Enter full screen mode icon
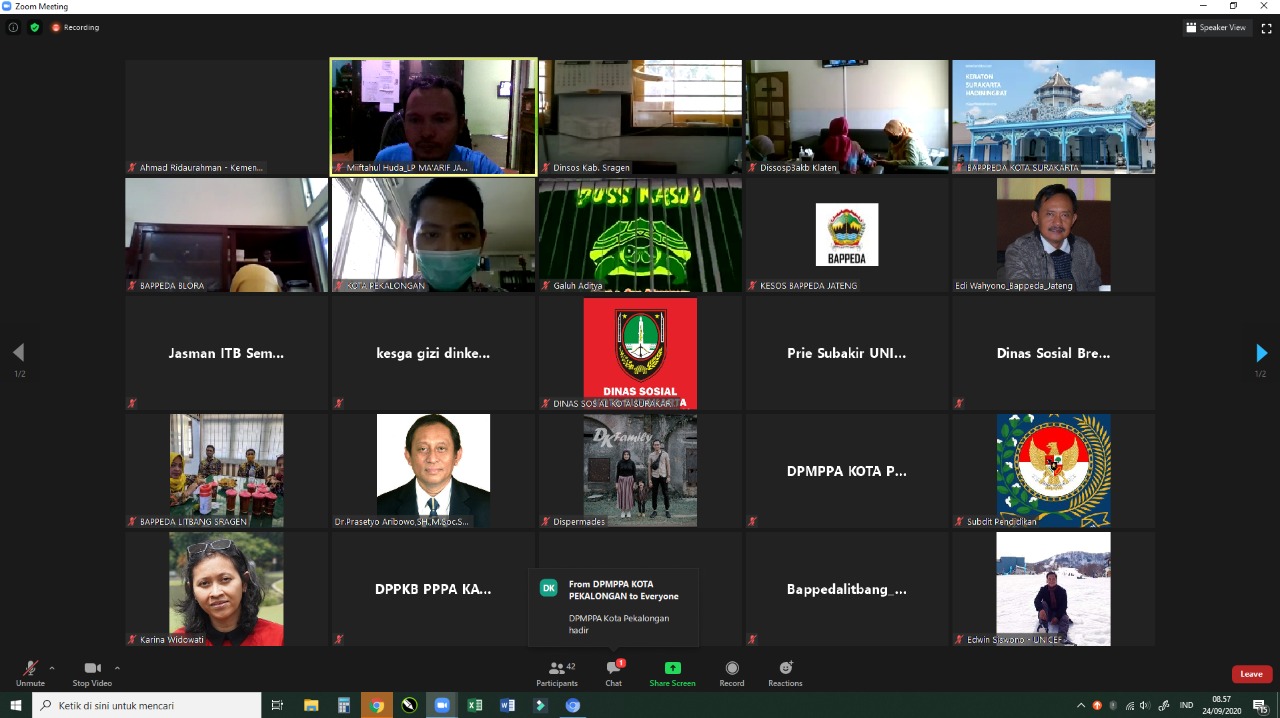This screenshot has width=1280, height=718. tap(1266, 28)
